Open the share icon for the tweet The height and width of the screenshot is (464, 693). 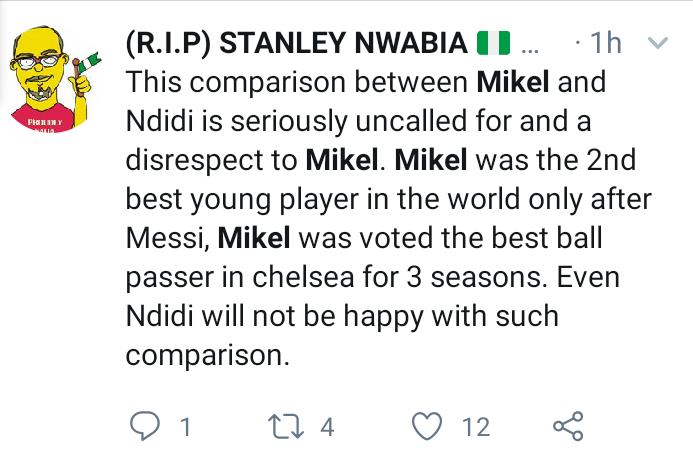coord(568,426)
